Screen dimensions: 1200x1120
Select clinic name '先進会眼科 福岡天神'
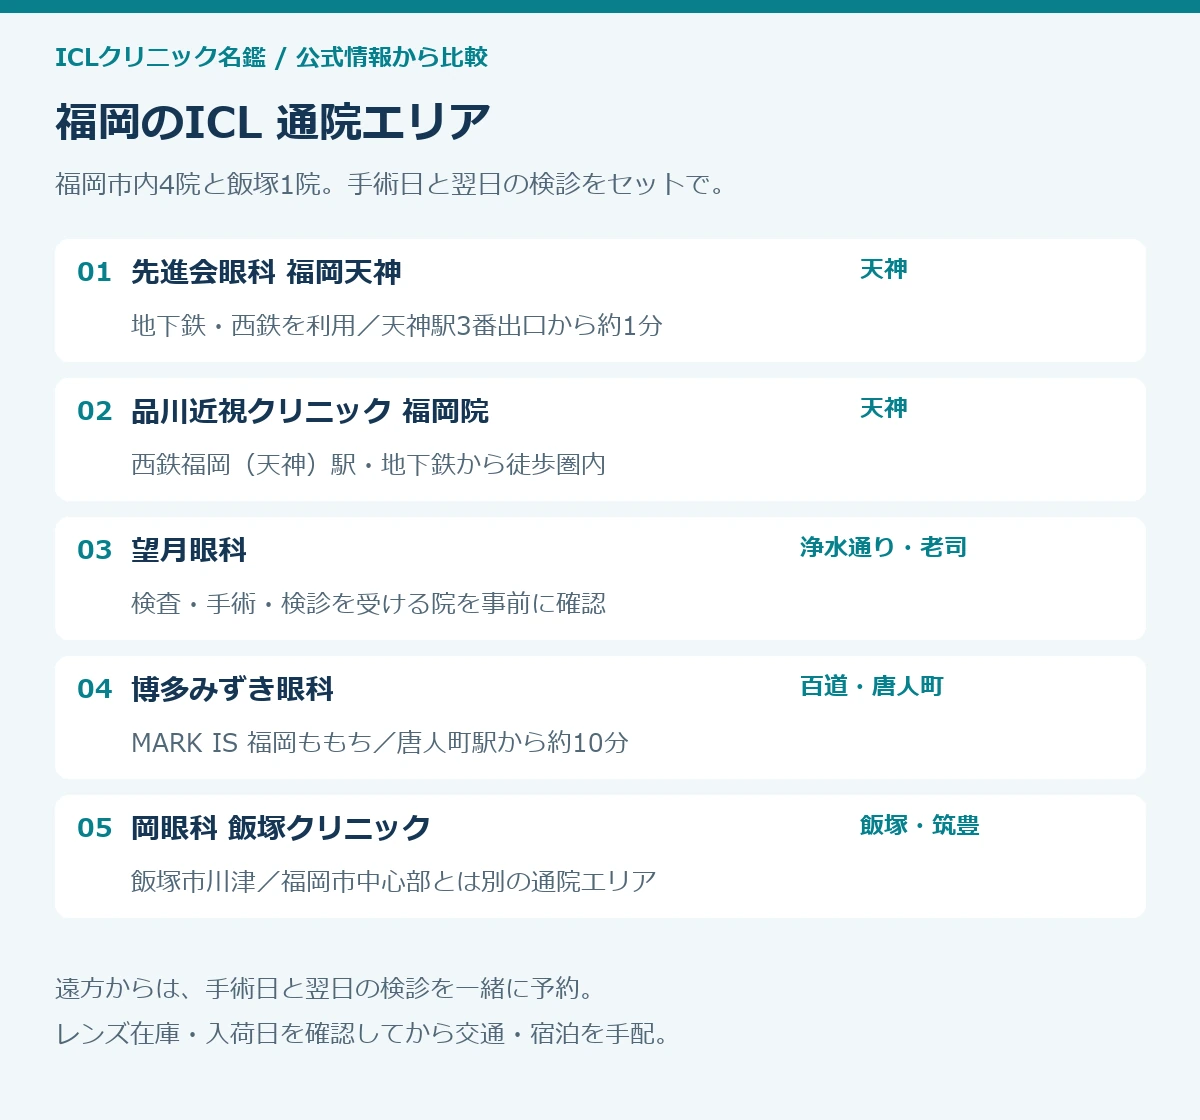click(x=266, y=272)
